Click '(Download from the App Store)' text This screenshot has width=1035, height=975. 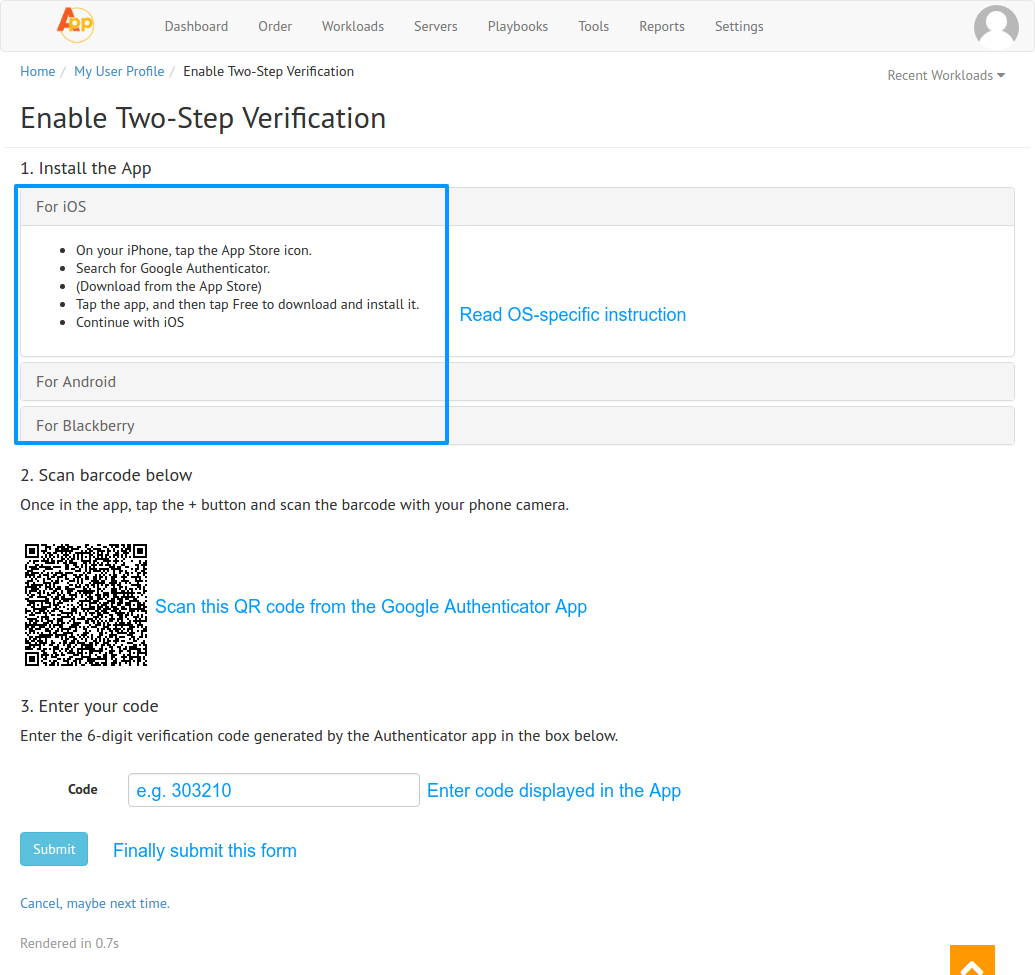[x=169, y=286]
